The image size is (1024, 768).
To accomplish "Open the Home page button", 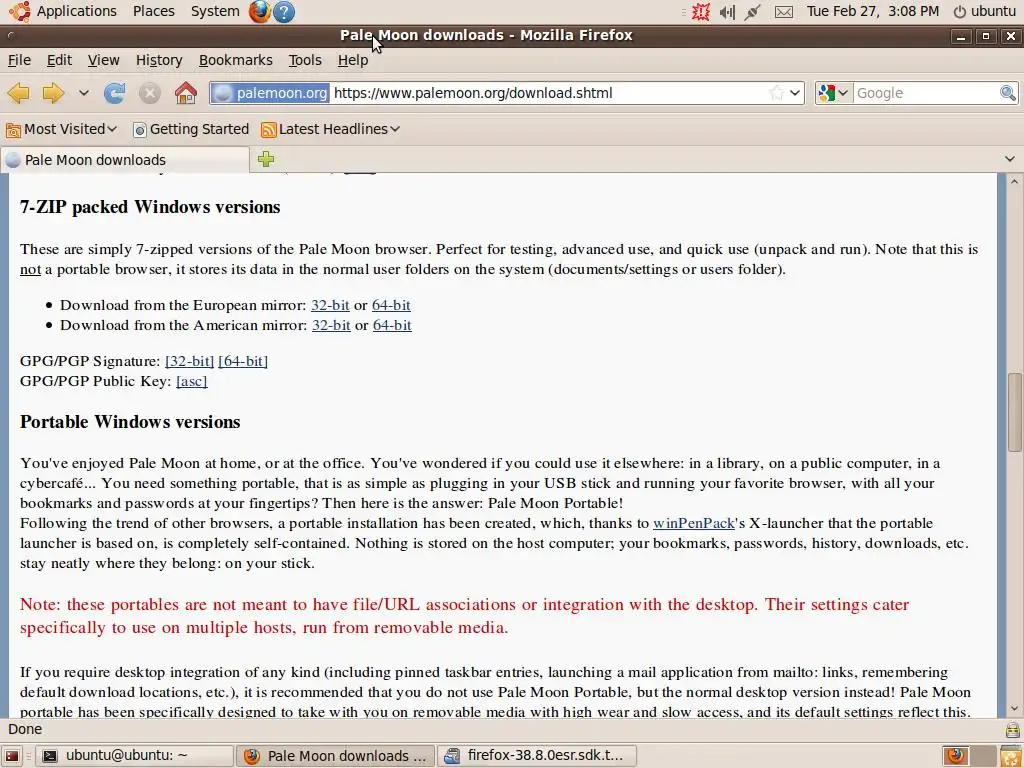I will coord(185,93).
